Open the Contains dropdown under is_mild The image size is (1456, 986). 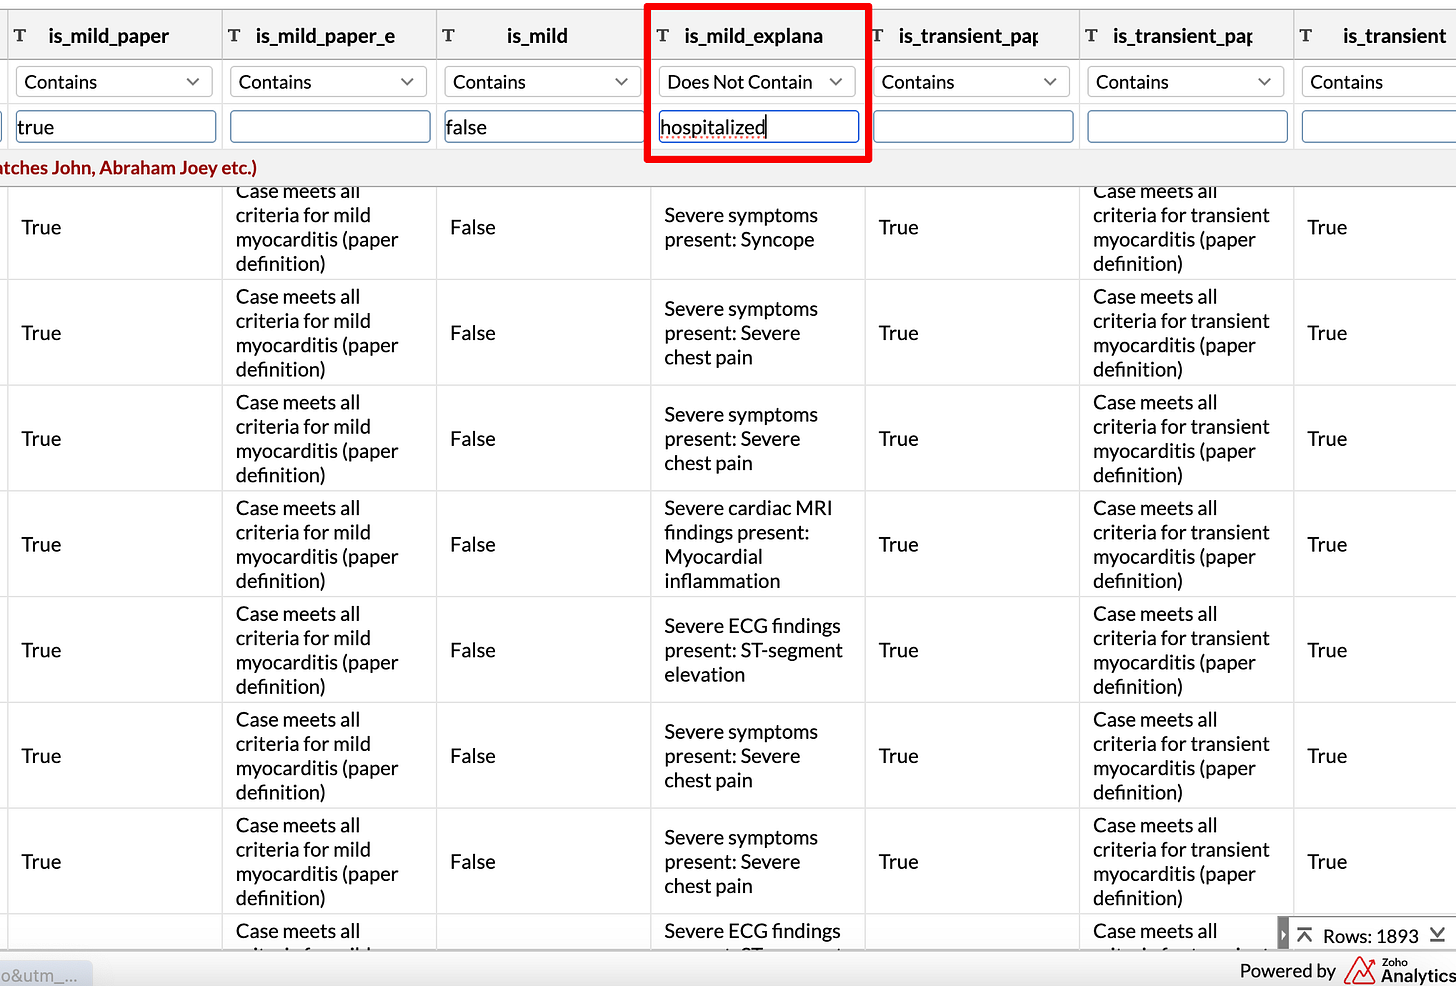coord(542,82)
